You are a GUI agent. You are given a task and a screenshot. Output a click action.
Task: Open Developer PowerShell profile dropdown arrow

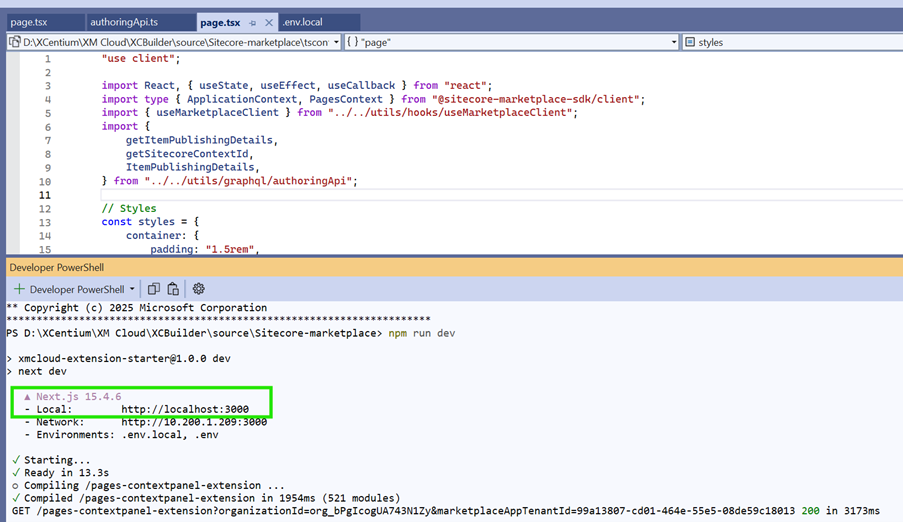coord(132,289)
